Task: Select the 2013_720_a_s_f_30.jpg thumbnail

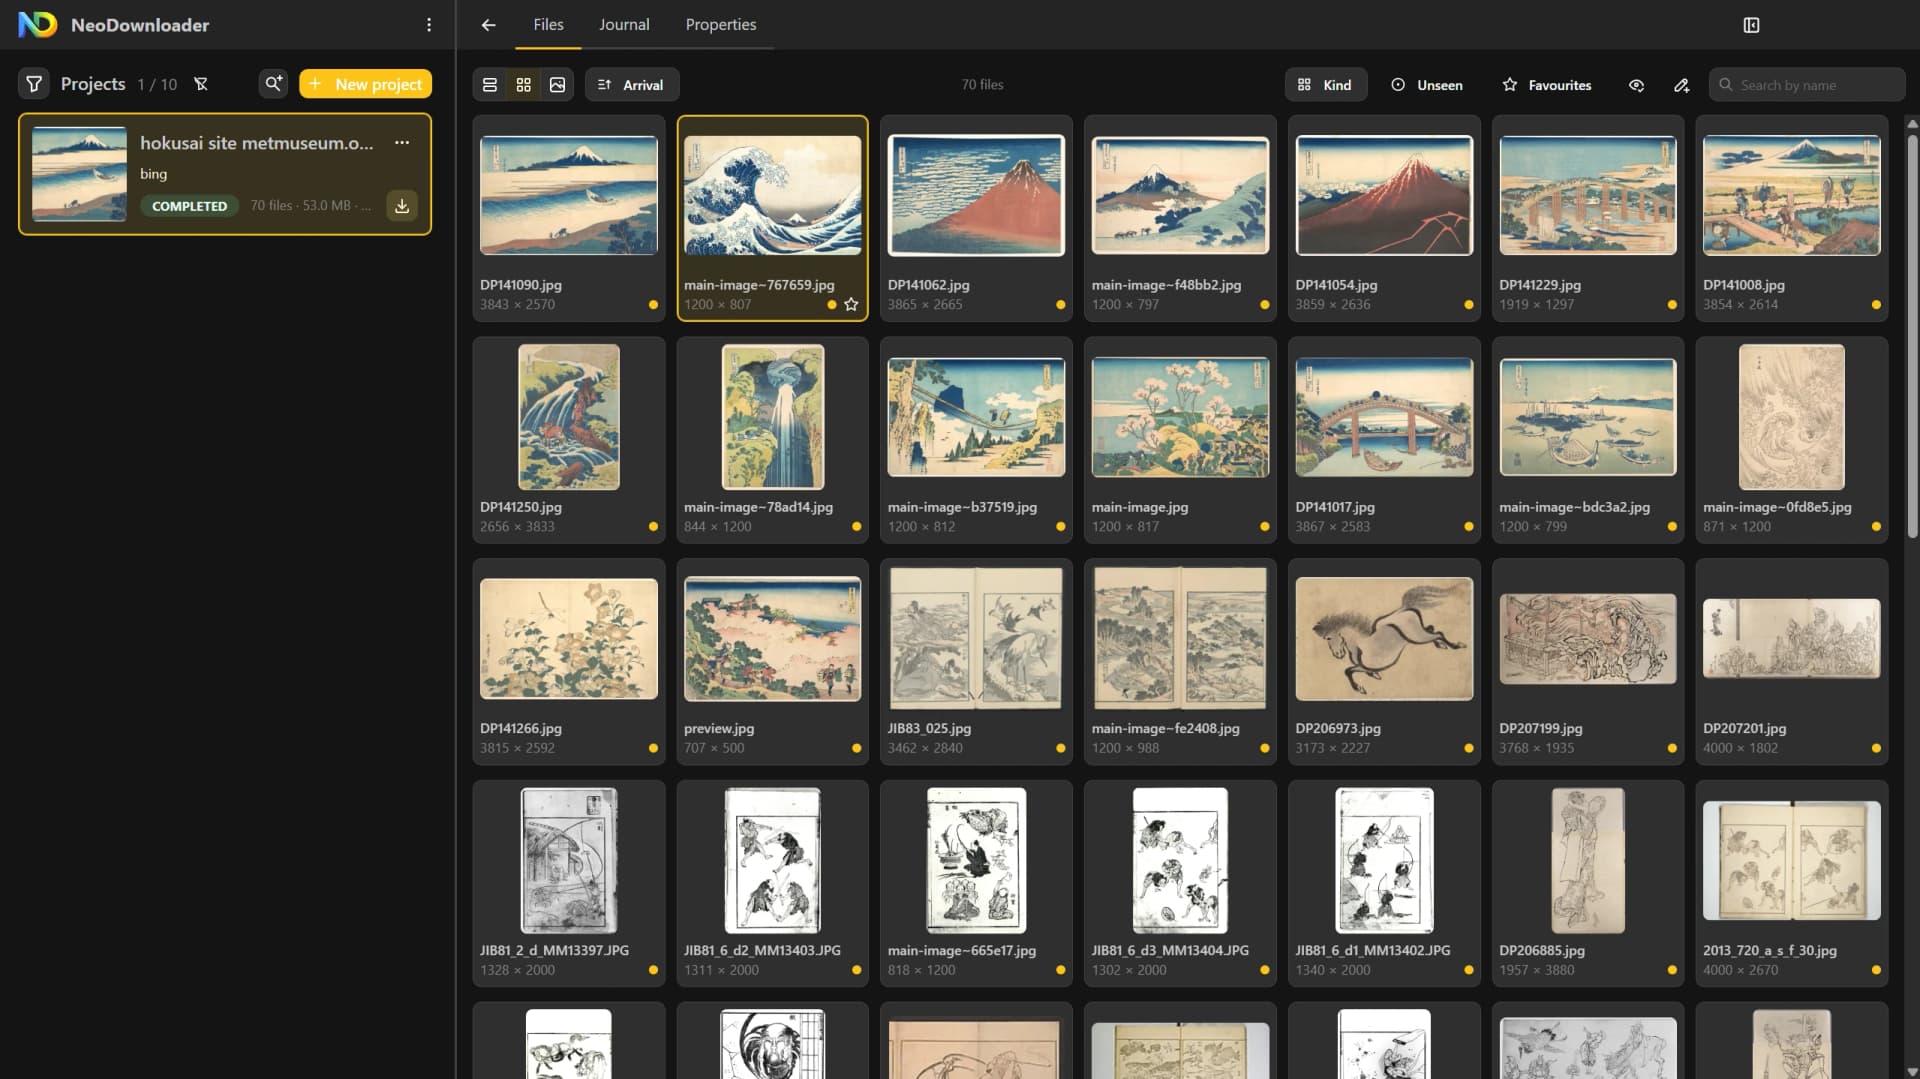Action: tap(1792, 861)
